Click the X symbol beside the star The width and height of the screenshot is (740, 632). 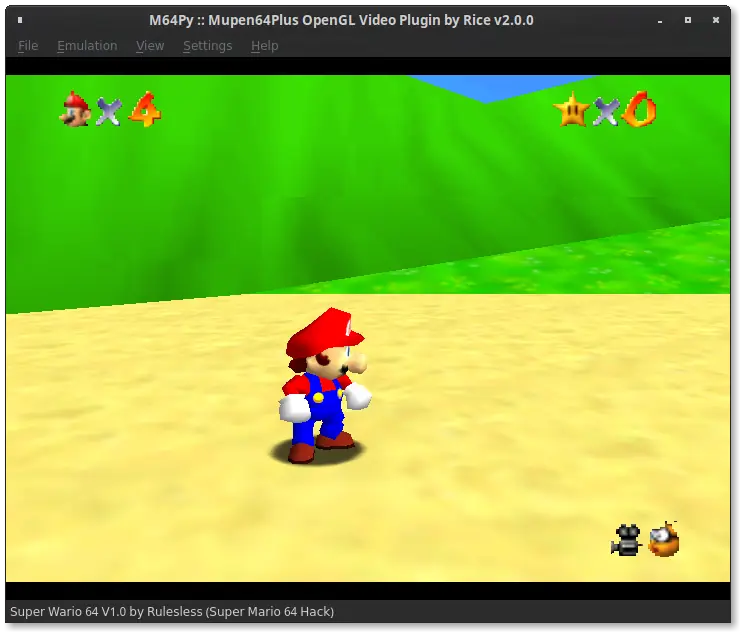pyautogui.click(x=605, y=112)
